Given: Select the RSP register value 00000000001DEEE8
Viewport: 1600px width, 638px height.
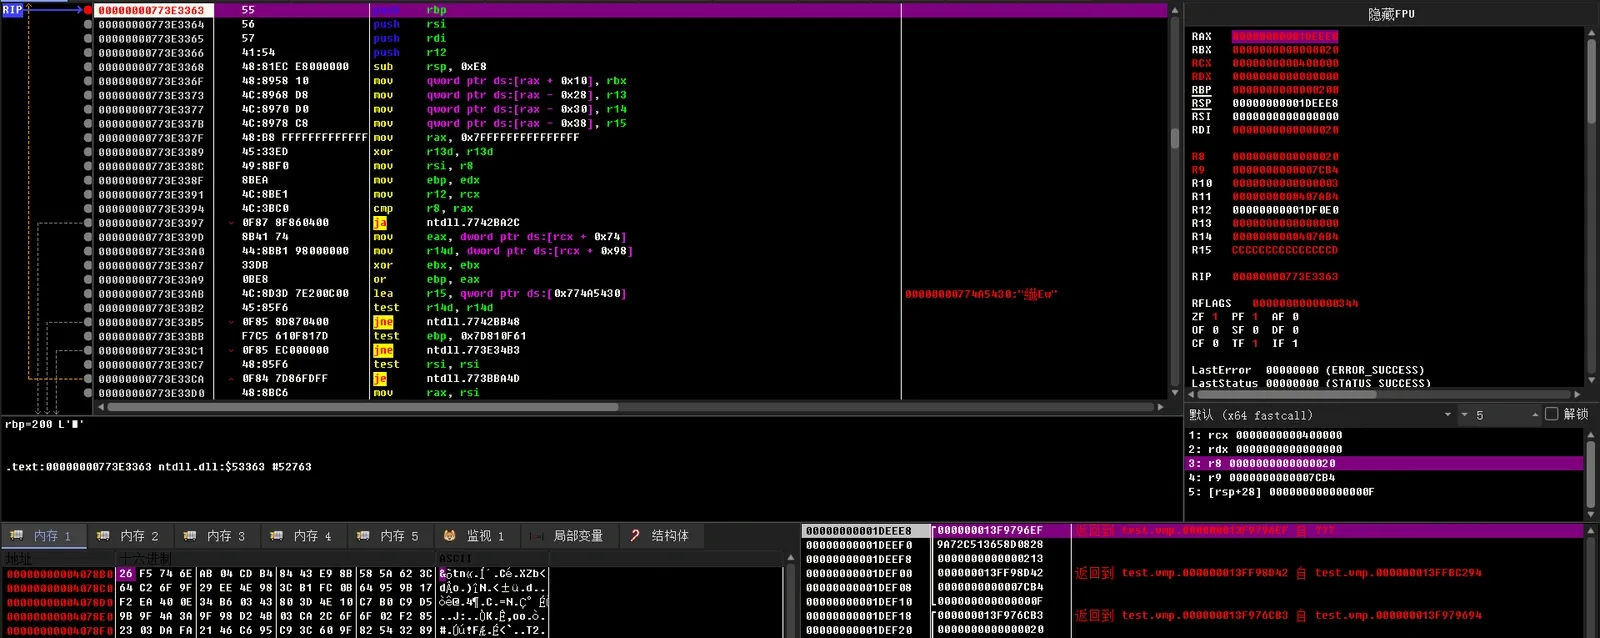Looking at the screenshot, I should coord(1285,103).
